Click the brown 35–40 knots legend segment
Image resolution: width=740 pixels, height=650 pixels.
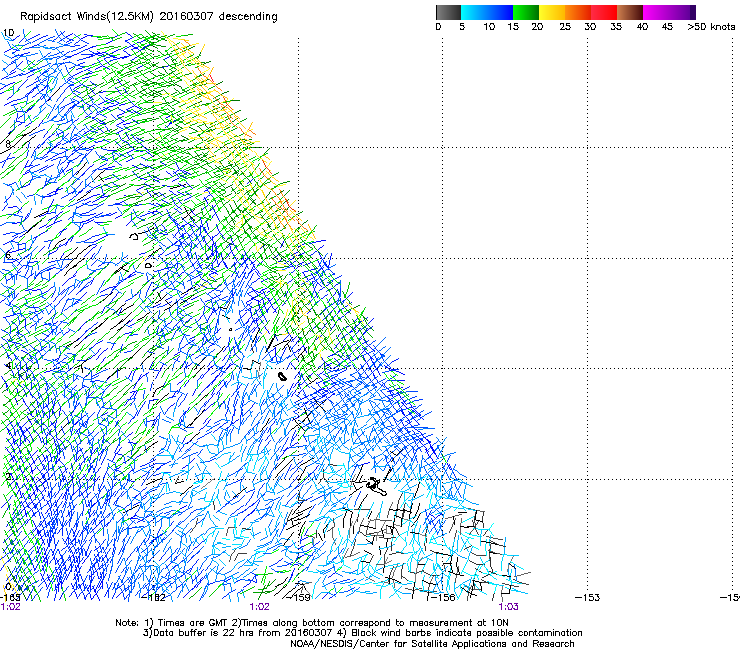(x=630, y=12)
